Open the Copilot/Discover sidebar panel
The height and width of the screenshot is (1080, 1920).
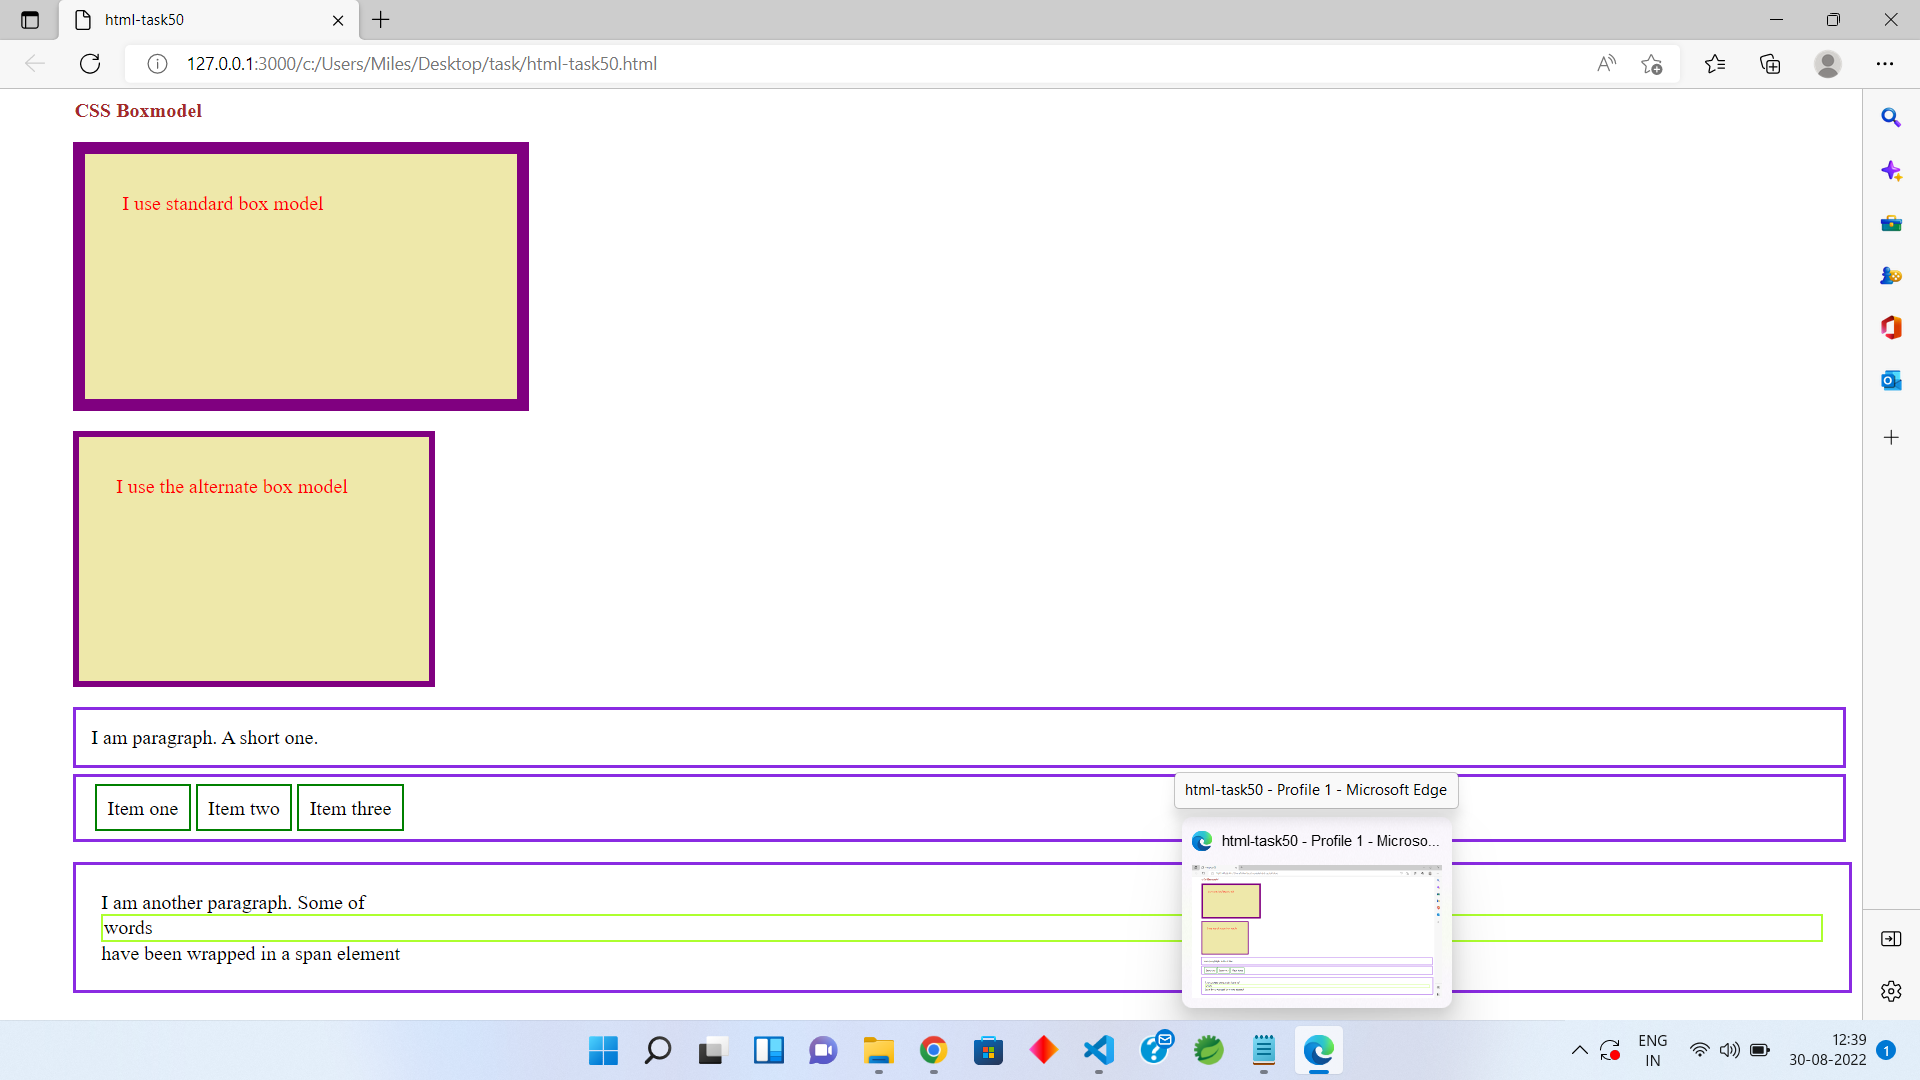click(x=1891, y=170)
